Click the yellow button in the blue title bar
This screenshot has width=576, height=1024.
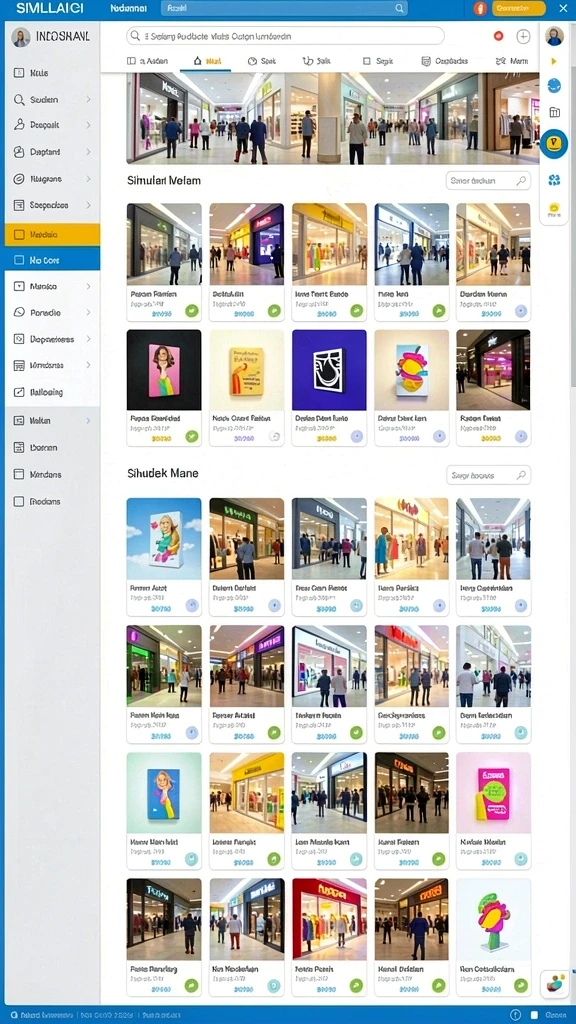519,8
